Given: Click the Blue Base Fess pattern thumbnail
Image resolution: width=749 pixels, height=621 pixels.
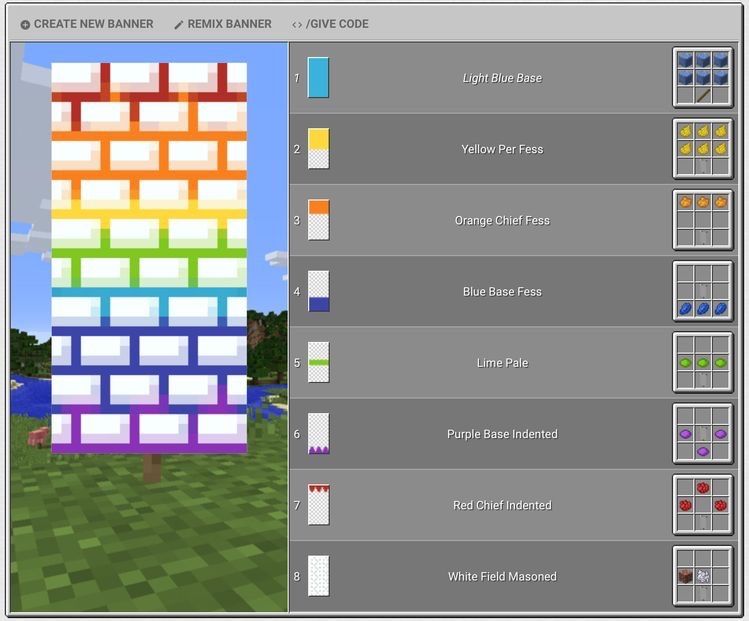Looking at the screenshot, I should click(x=318, y=292).
